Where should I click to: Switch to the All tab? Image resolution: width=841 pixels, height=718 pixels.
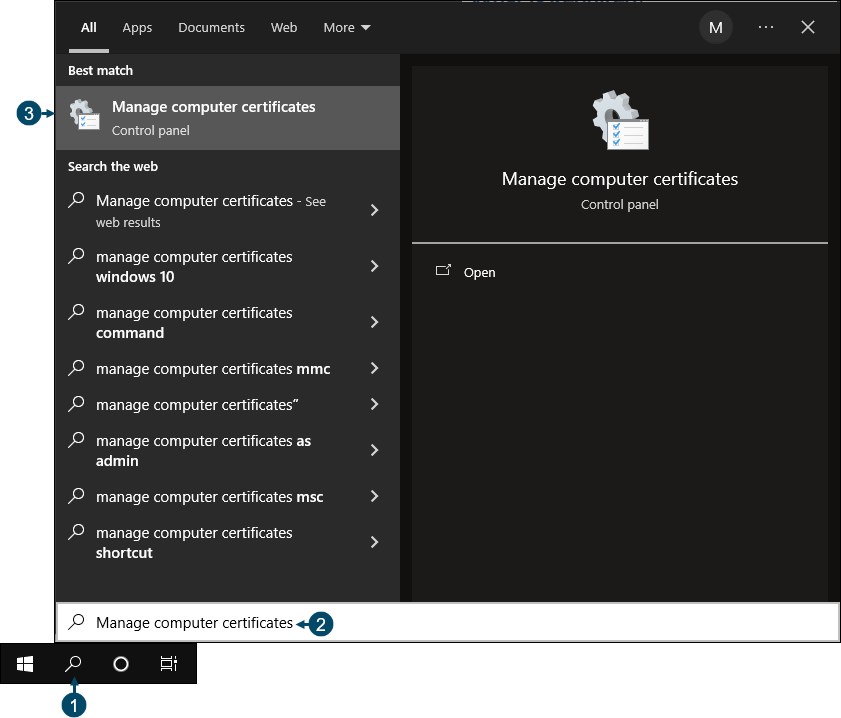[88, 27]
